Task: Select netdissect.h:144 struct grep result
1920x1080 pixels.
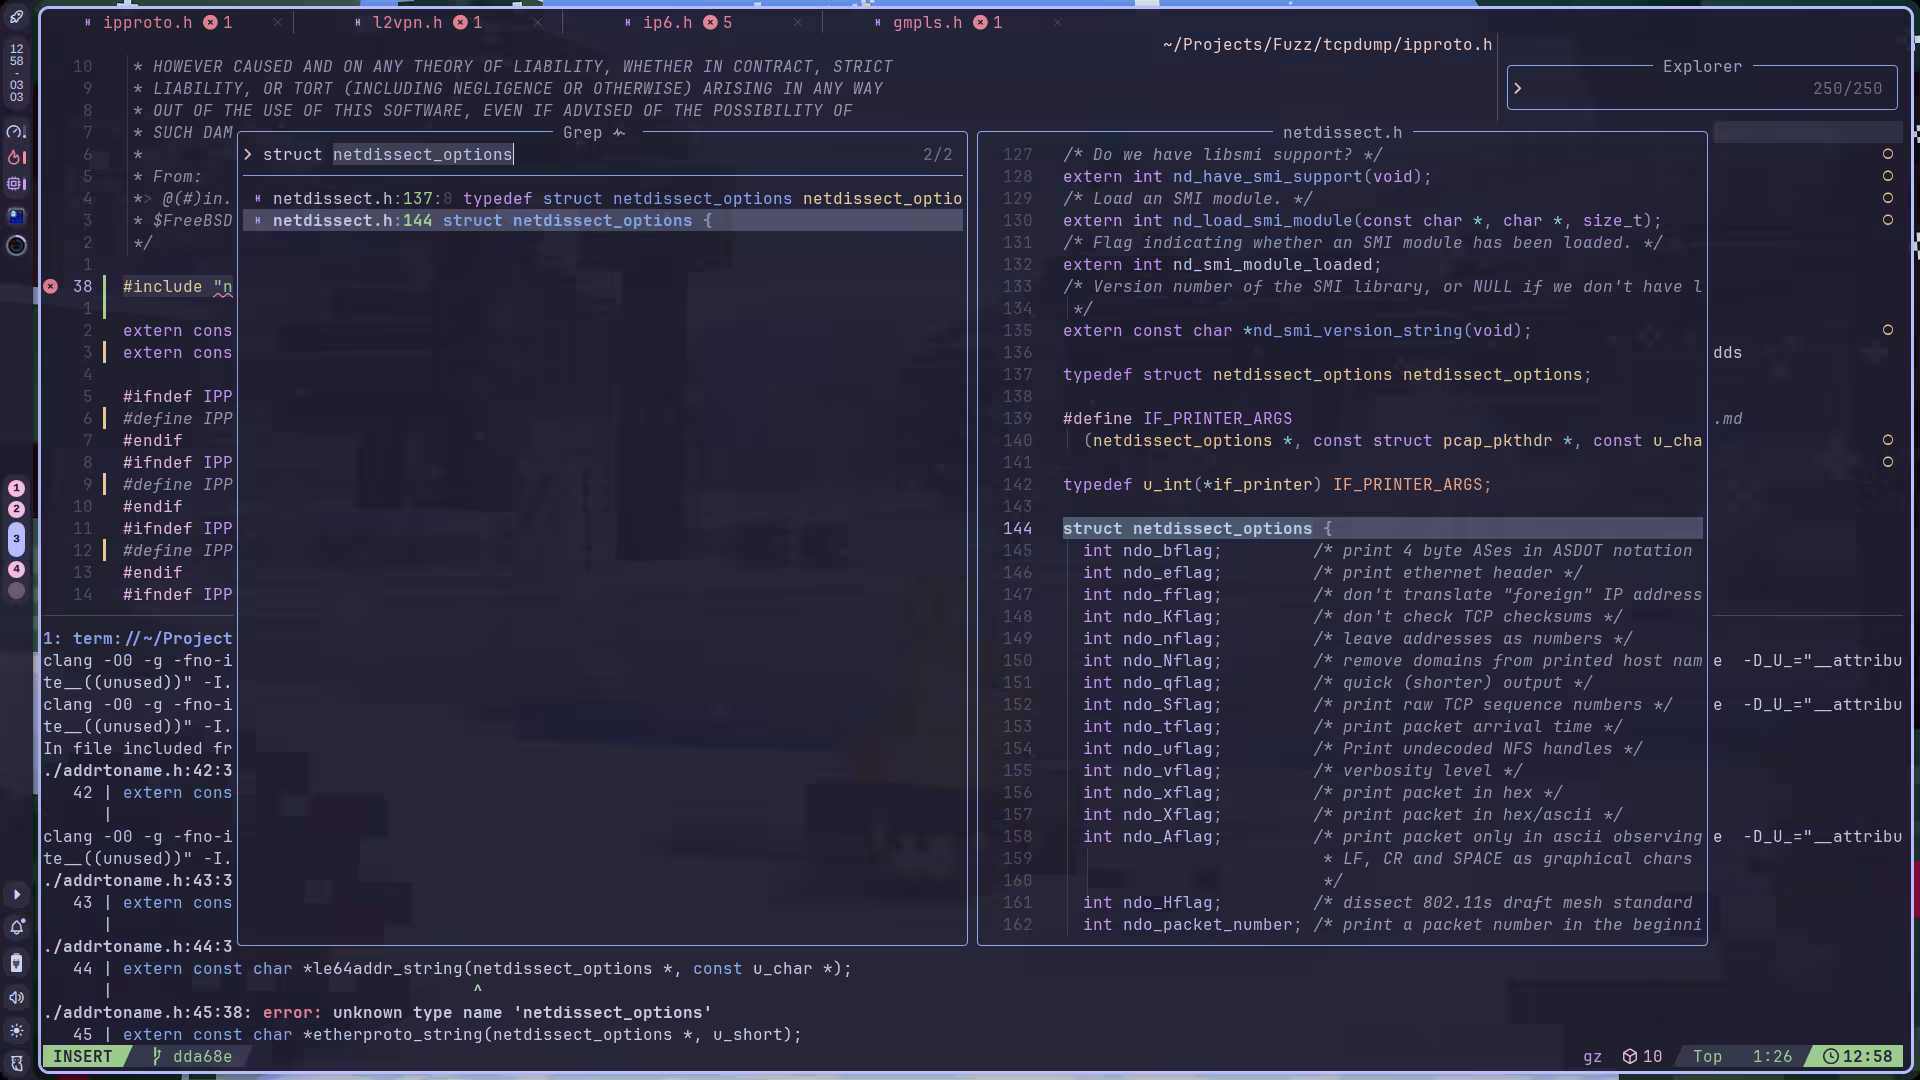Action: pos(600,221)
